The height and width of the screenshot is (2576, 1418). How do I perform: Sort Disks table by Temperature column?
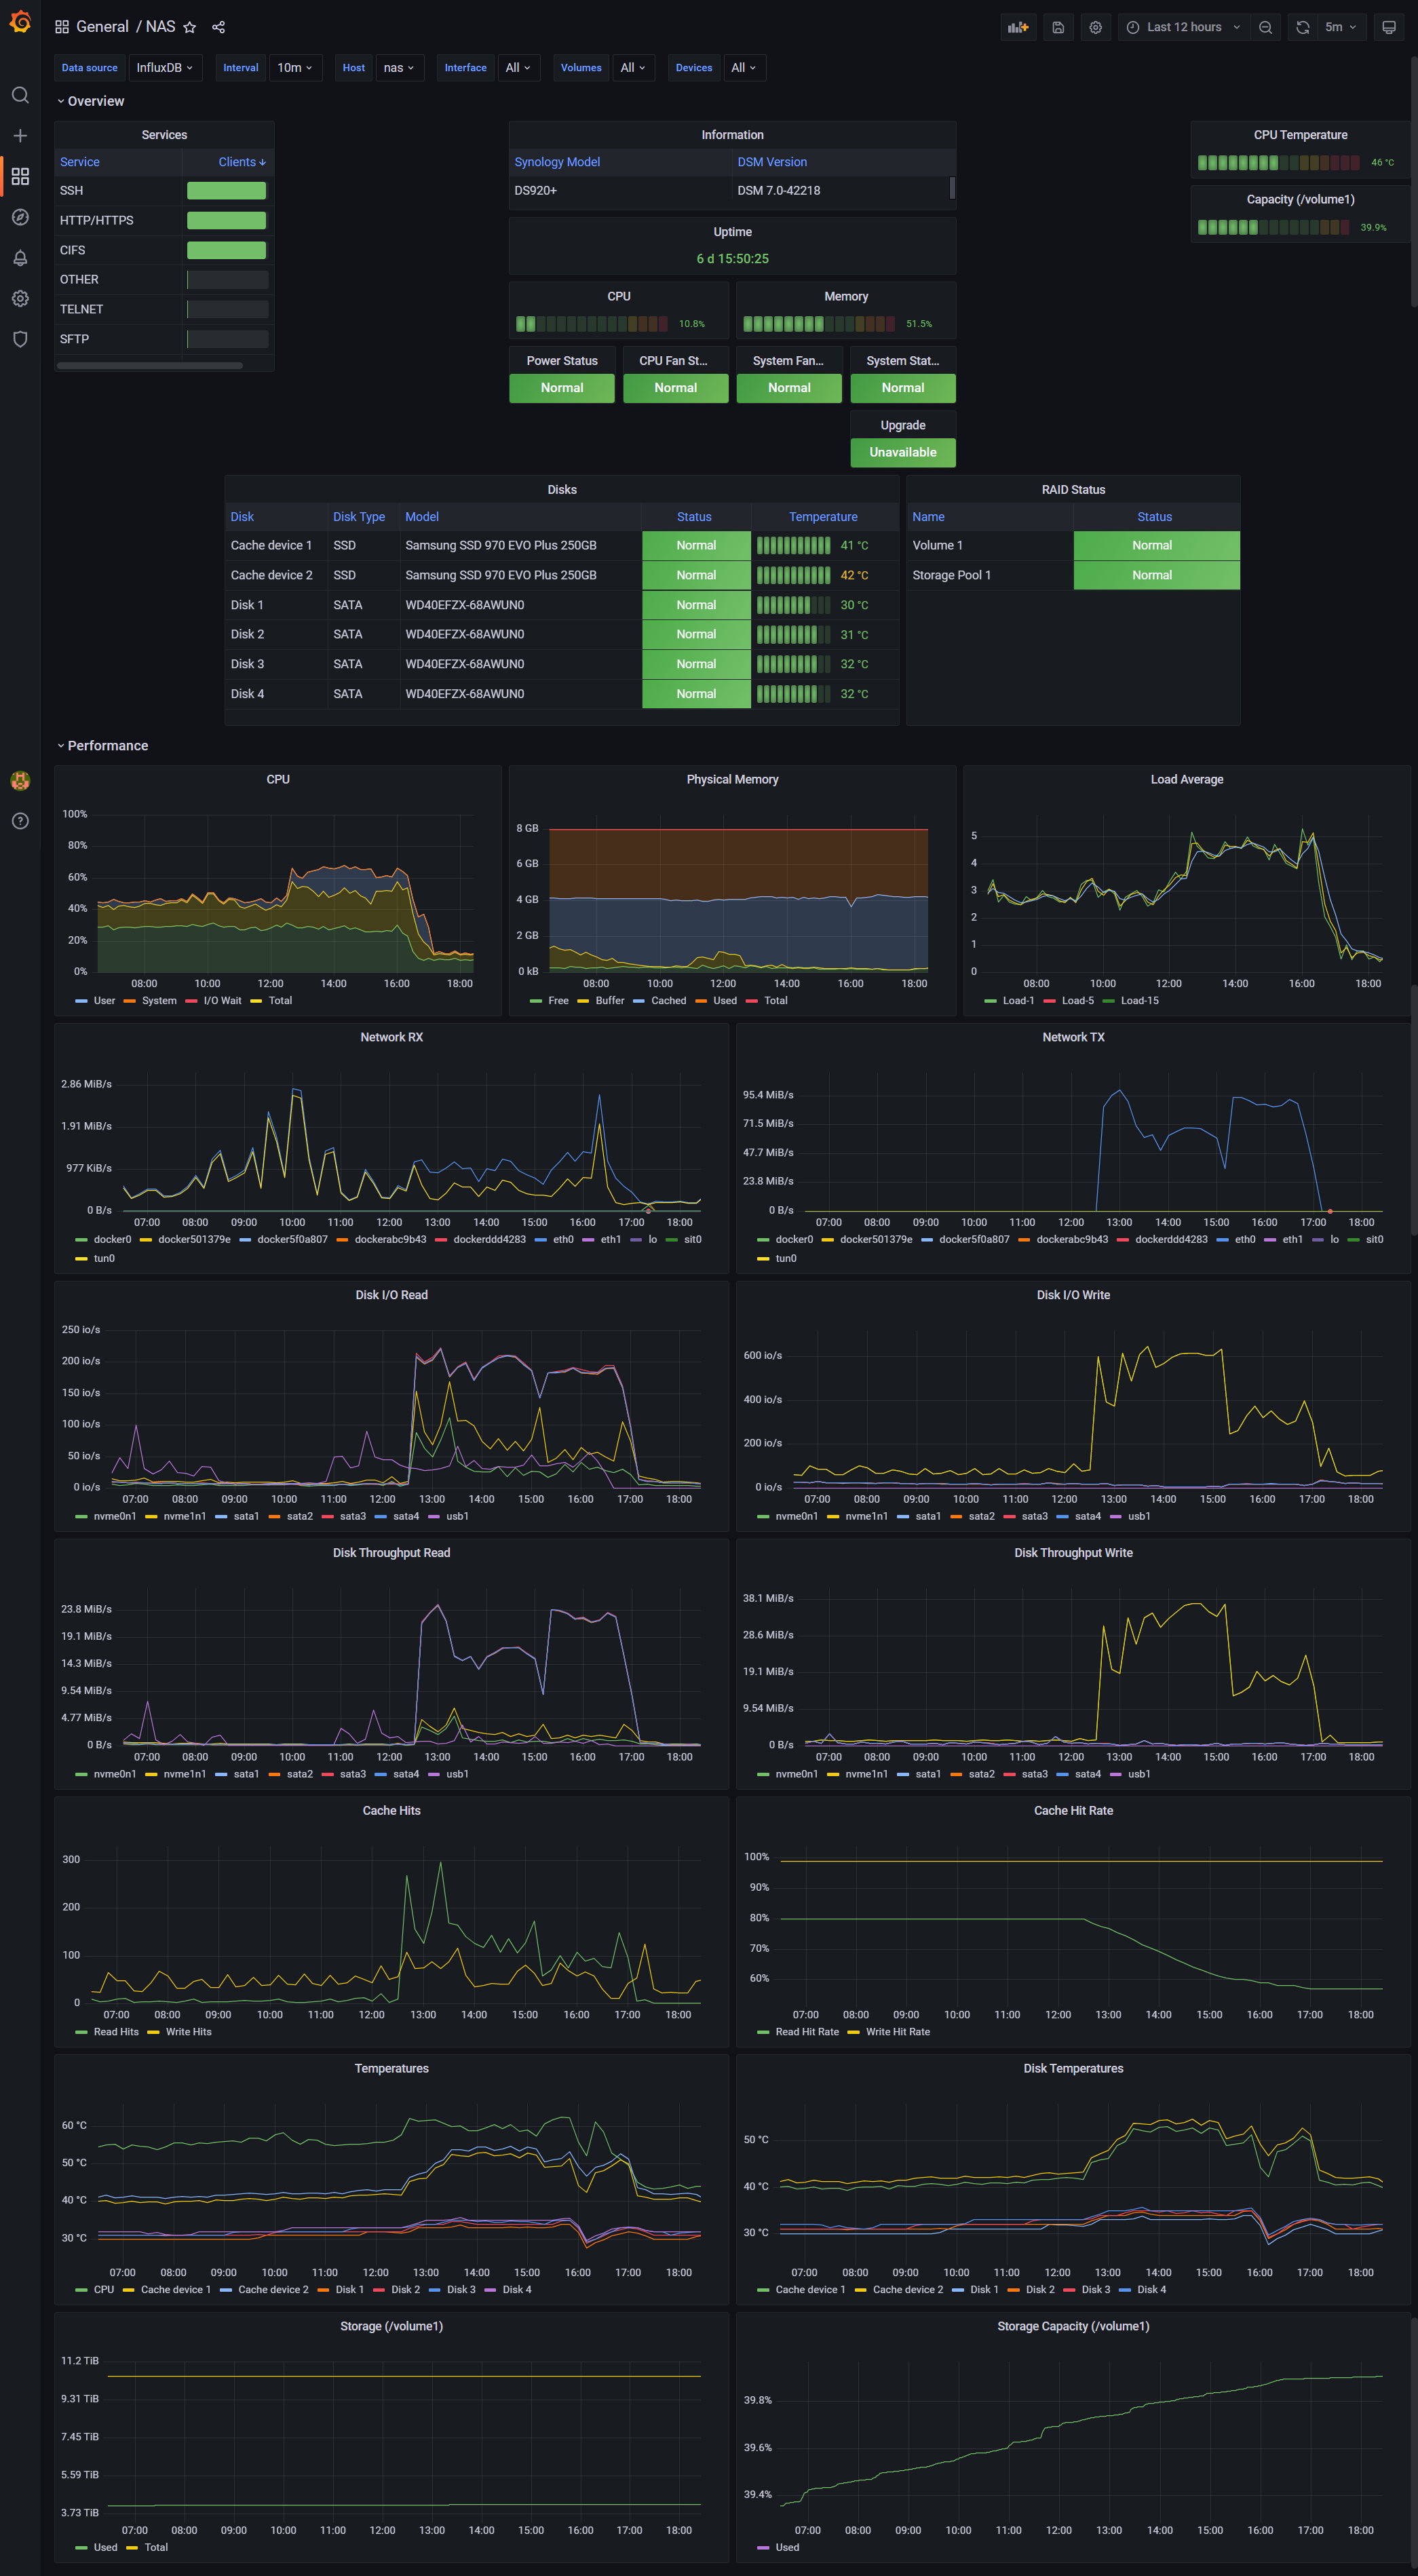click(823, 517)
